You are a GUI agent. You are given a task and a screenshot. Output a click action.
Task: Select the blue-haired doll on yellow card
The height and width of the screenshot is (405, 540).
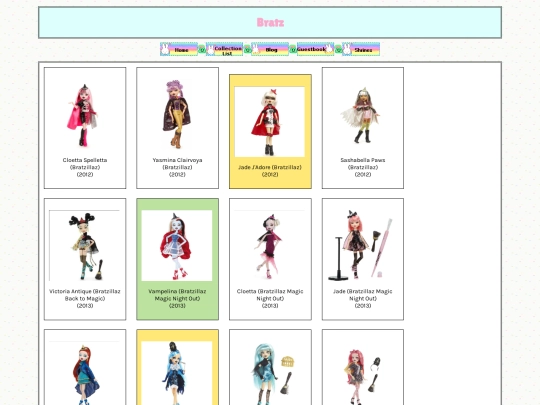(177, 373)
